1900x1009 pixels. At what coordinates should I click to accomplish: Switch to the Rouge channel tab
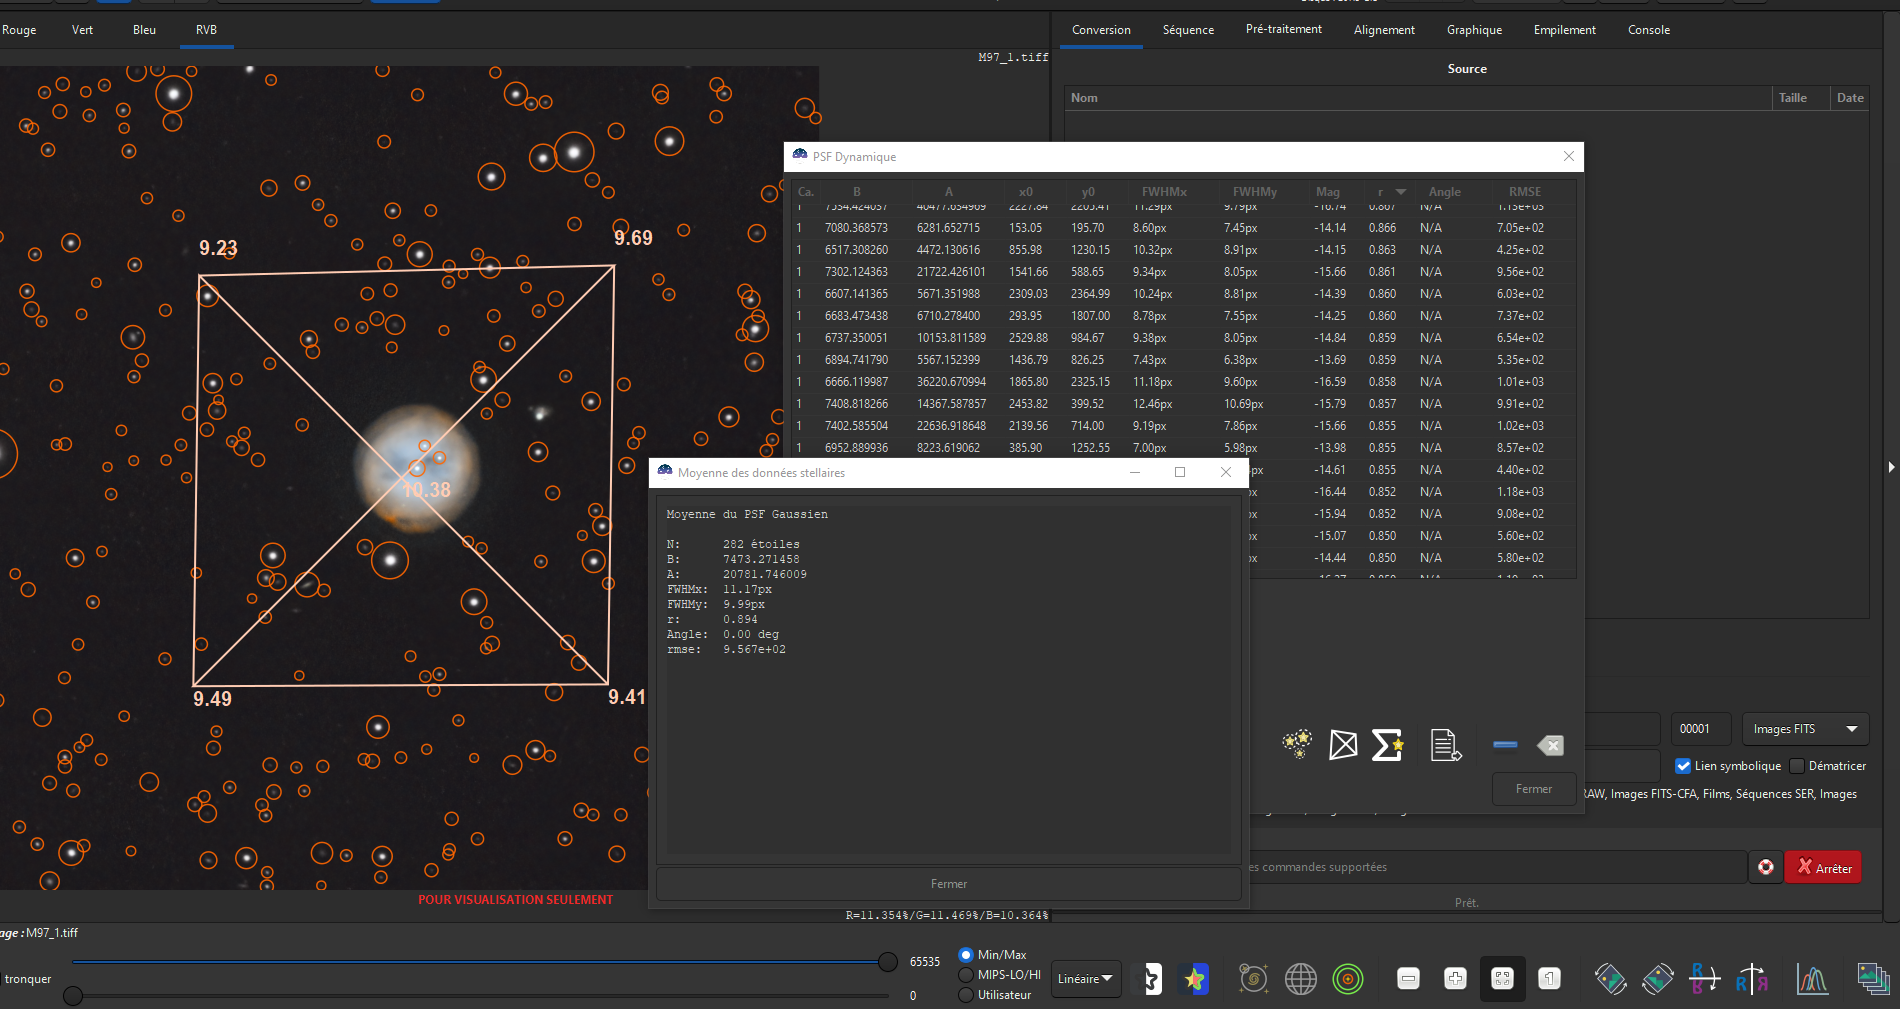[19, 30]
